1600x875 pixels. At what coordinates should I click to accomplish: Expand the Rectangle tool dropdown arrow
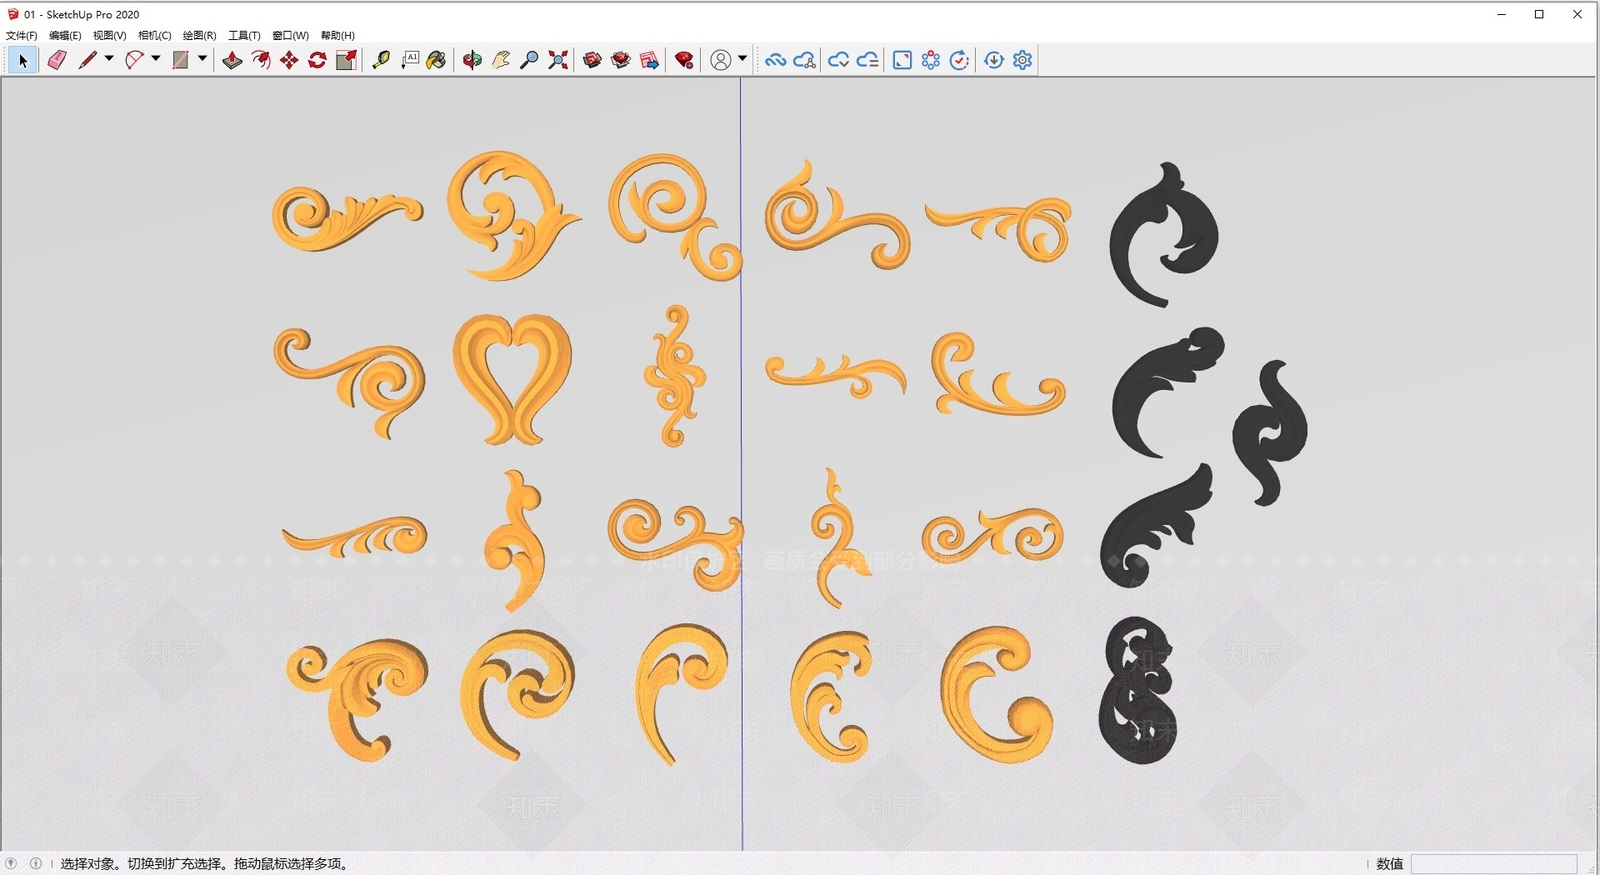click(x=202, y=59)
